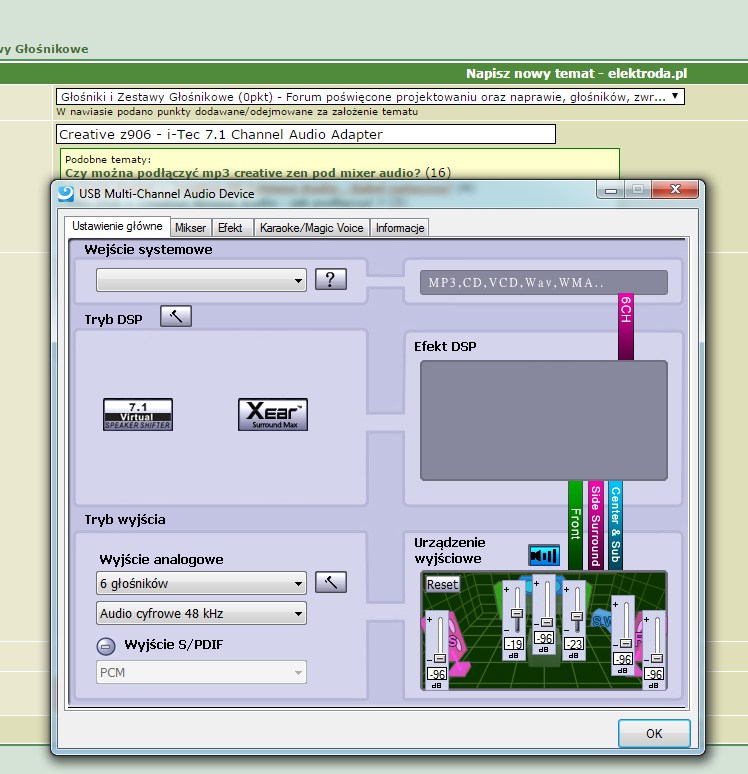
Task: Click the -23 dB value box
Action: click(574, 644)
